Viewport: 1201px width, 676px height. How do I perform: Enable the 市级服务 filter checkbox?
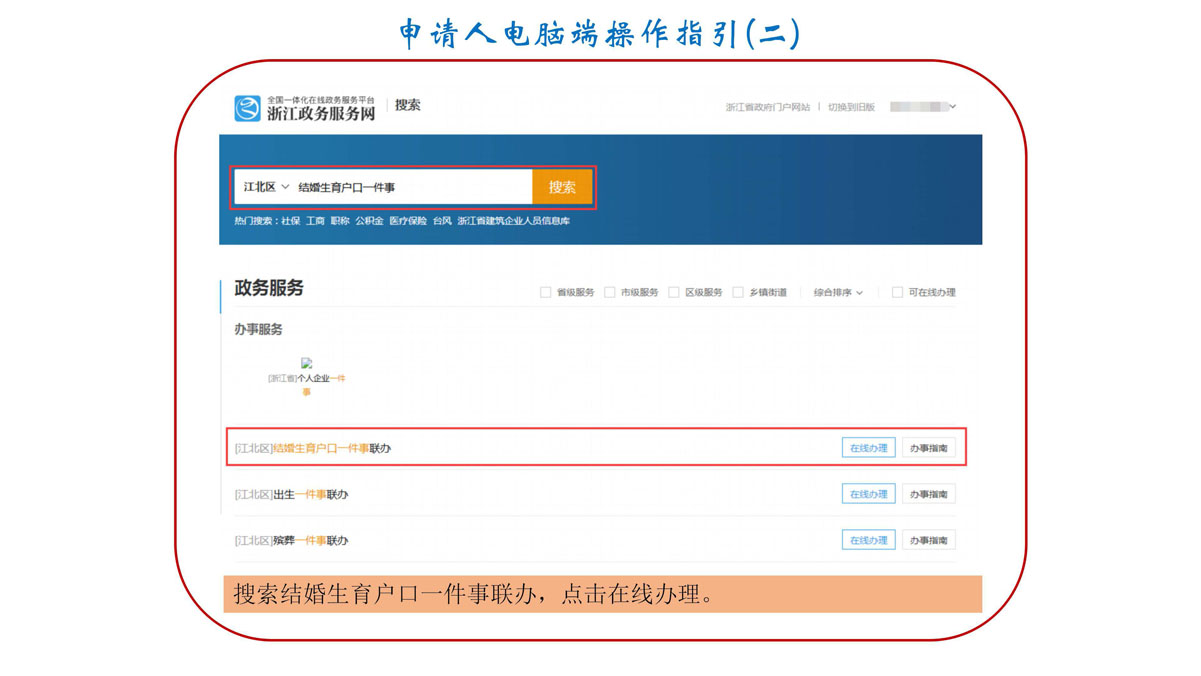pyautogui.click(x=609, y=293)
